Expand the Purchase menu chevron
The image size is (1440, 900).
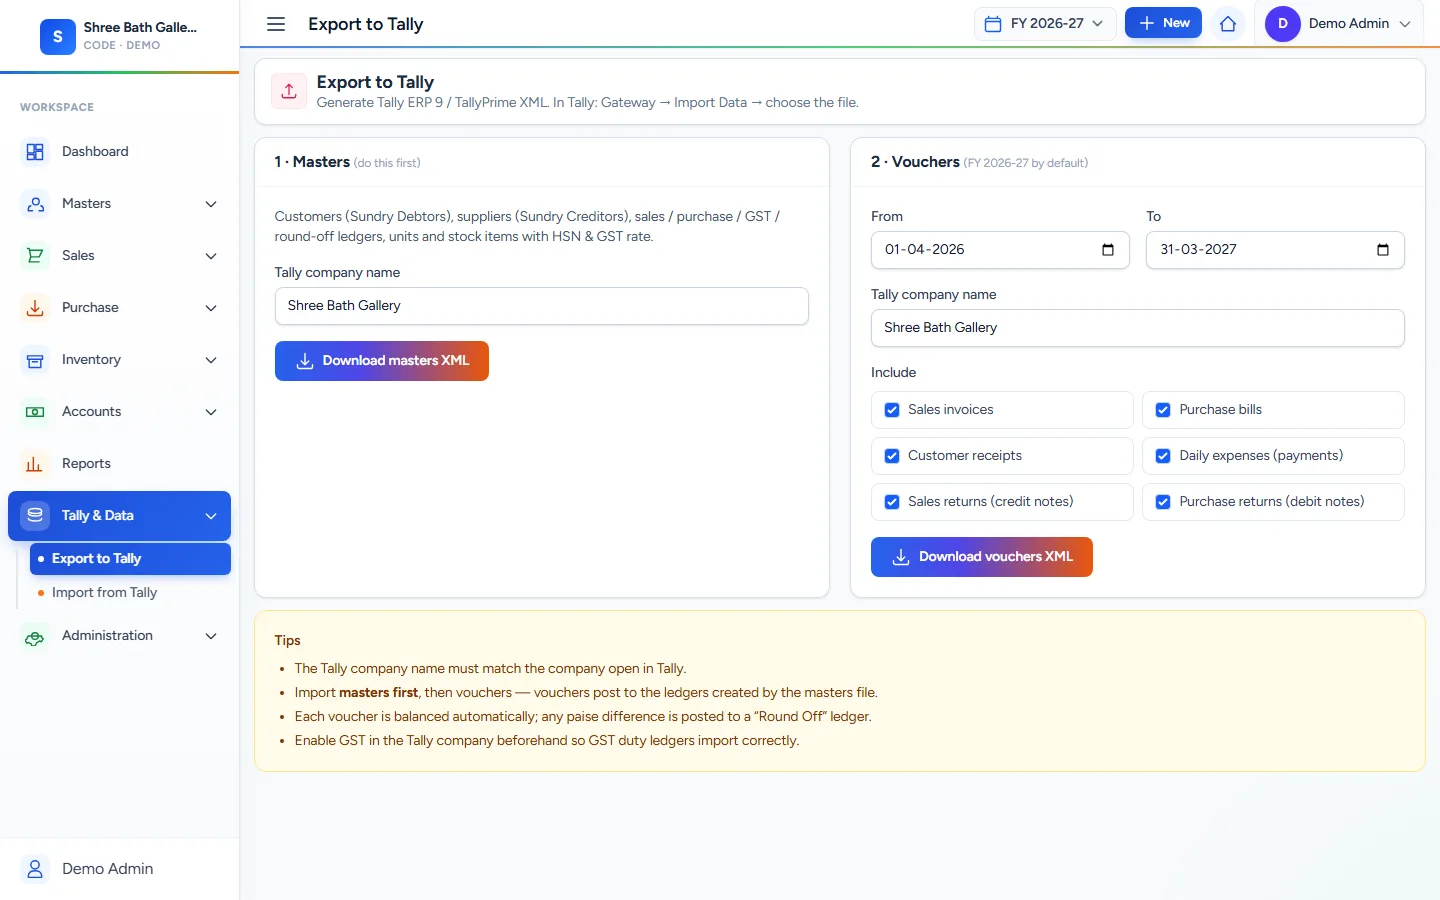point(211,308)
